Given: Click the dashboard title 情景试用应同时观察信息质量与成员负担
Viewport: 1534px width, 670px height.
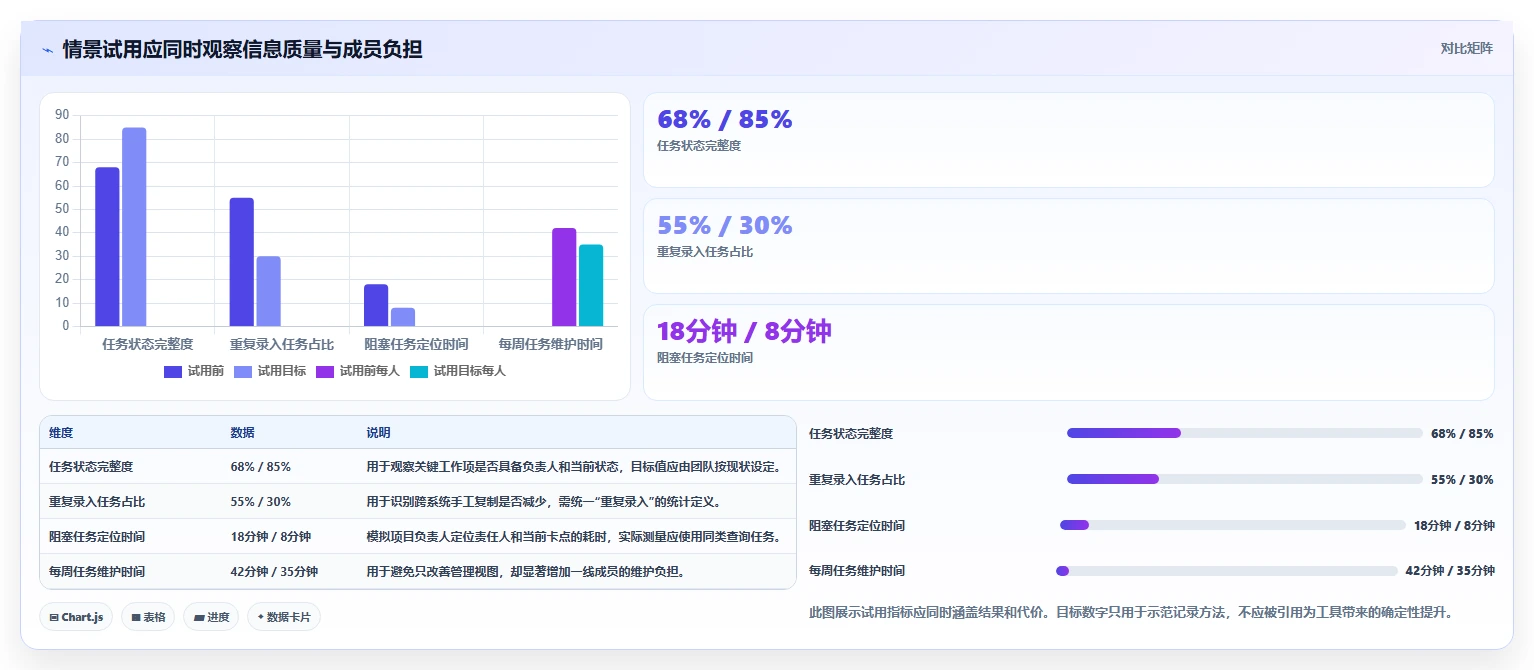Looking at the screenshot, I should (x=242, y=49).
